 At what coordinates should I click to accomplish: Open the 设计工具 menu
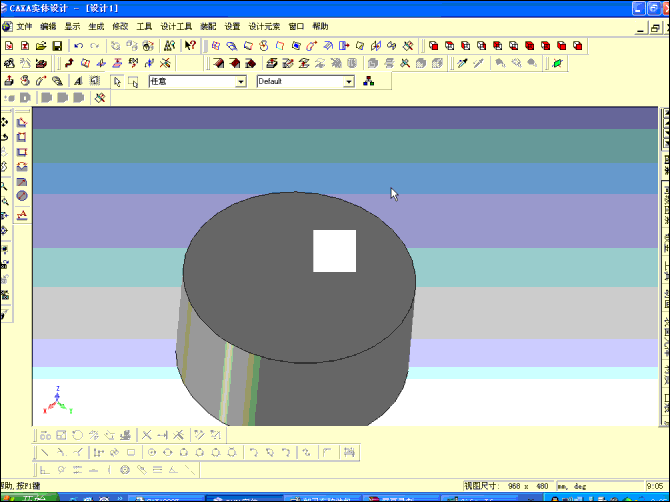[x=176, y=26]
